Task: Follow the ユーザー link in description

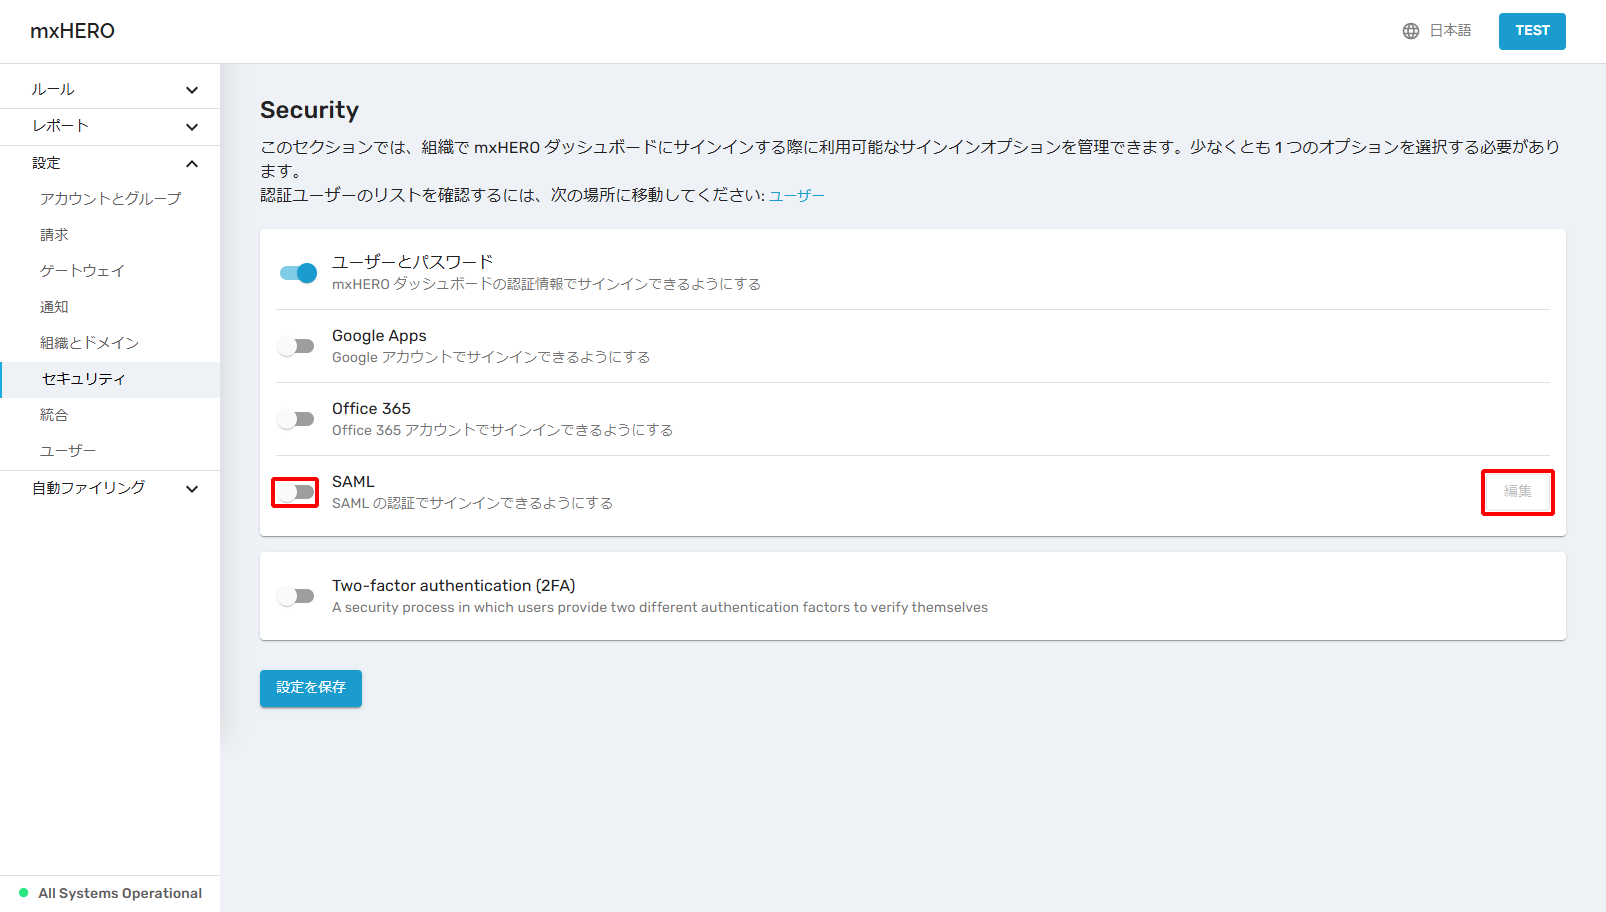Action: 796,195
